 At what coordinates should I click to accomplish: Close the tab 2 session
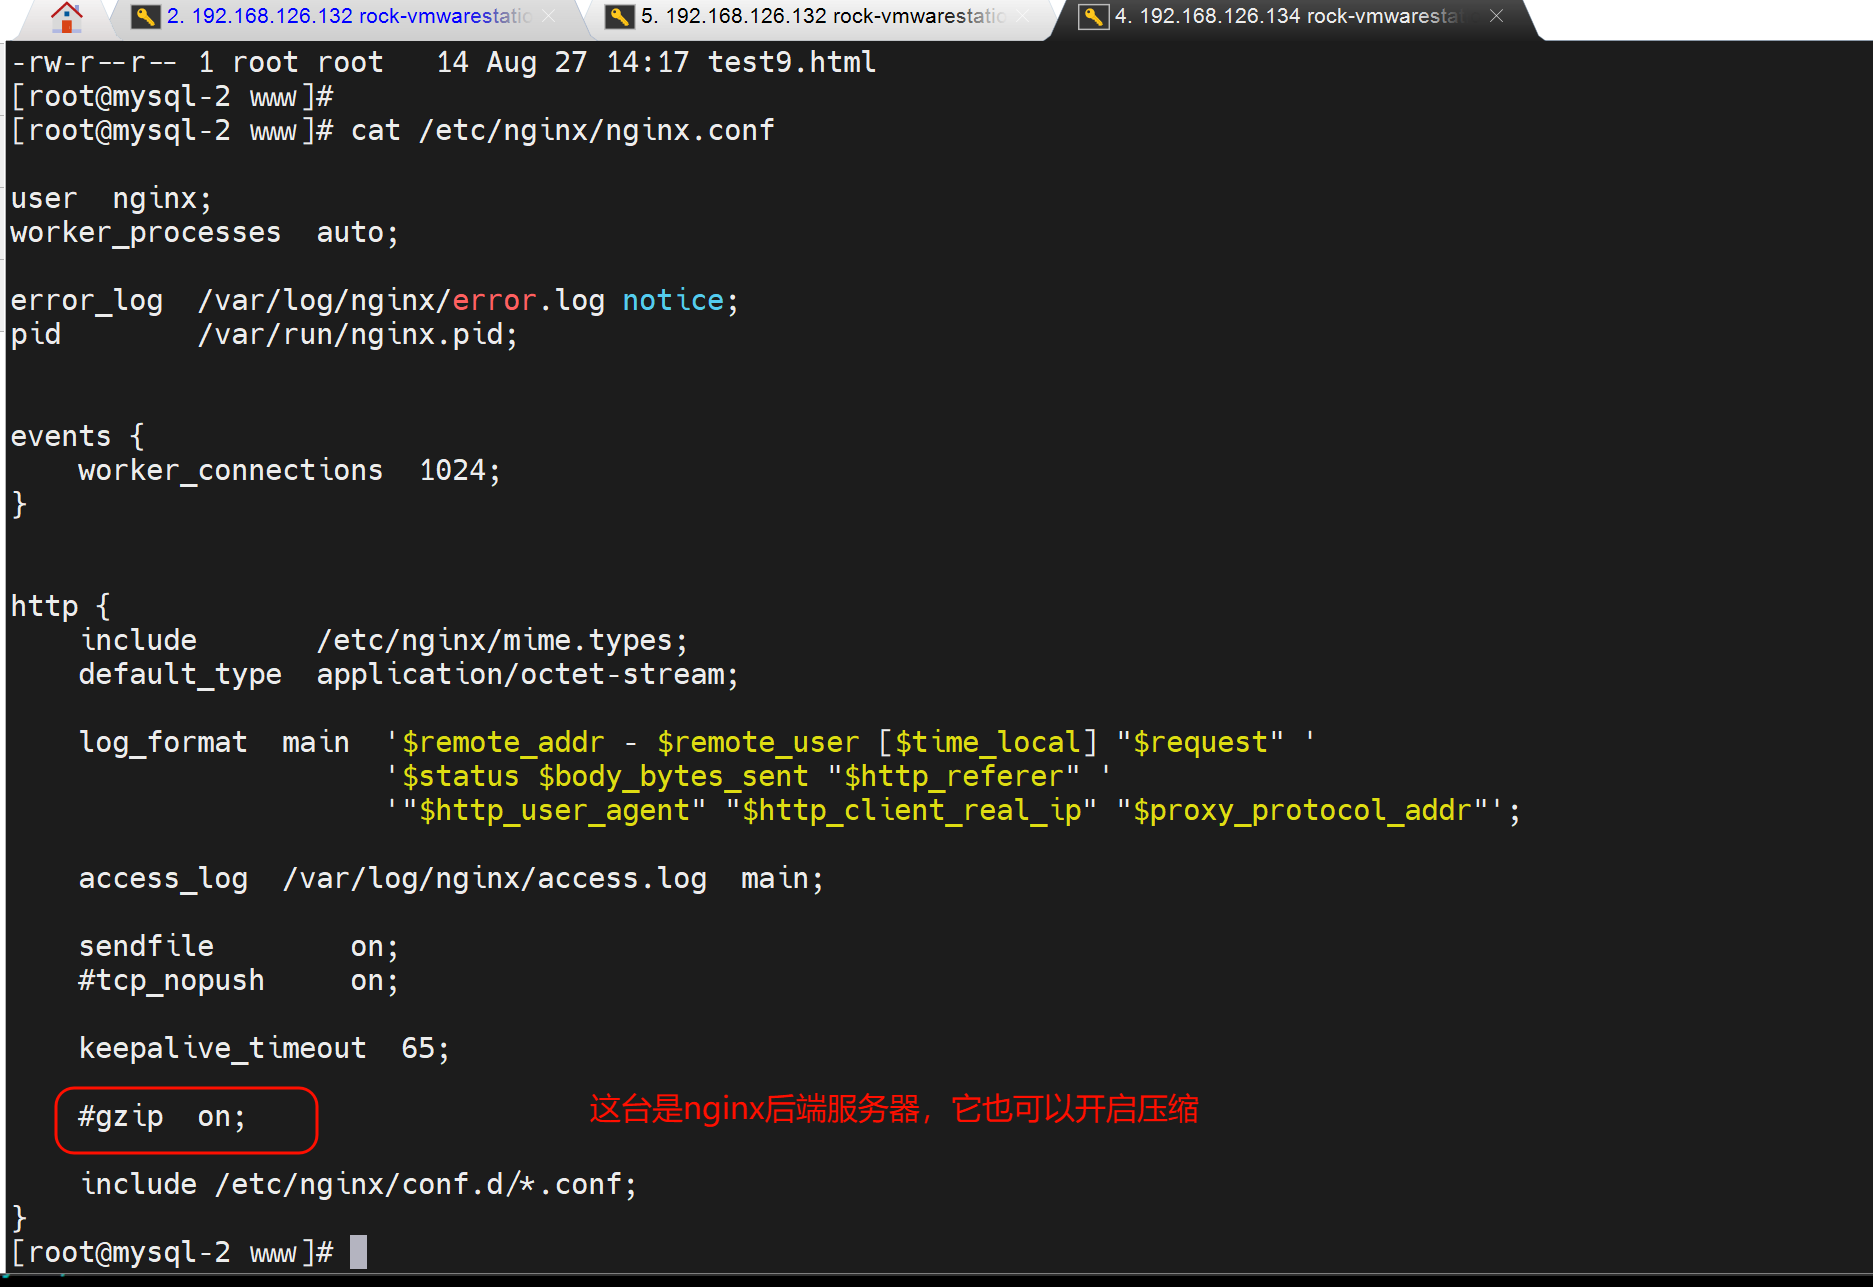(548, 16)
